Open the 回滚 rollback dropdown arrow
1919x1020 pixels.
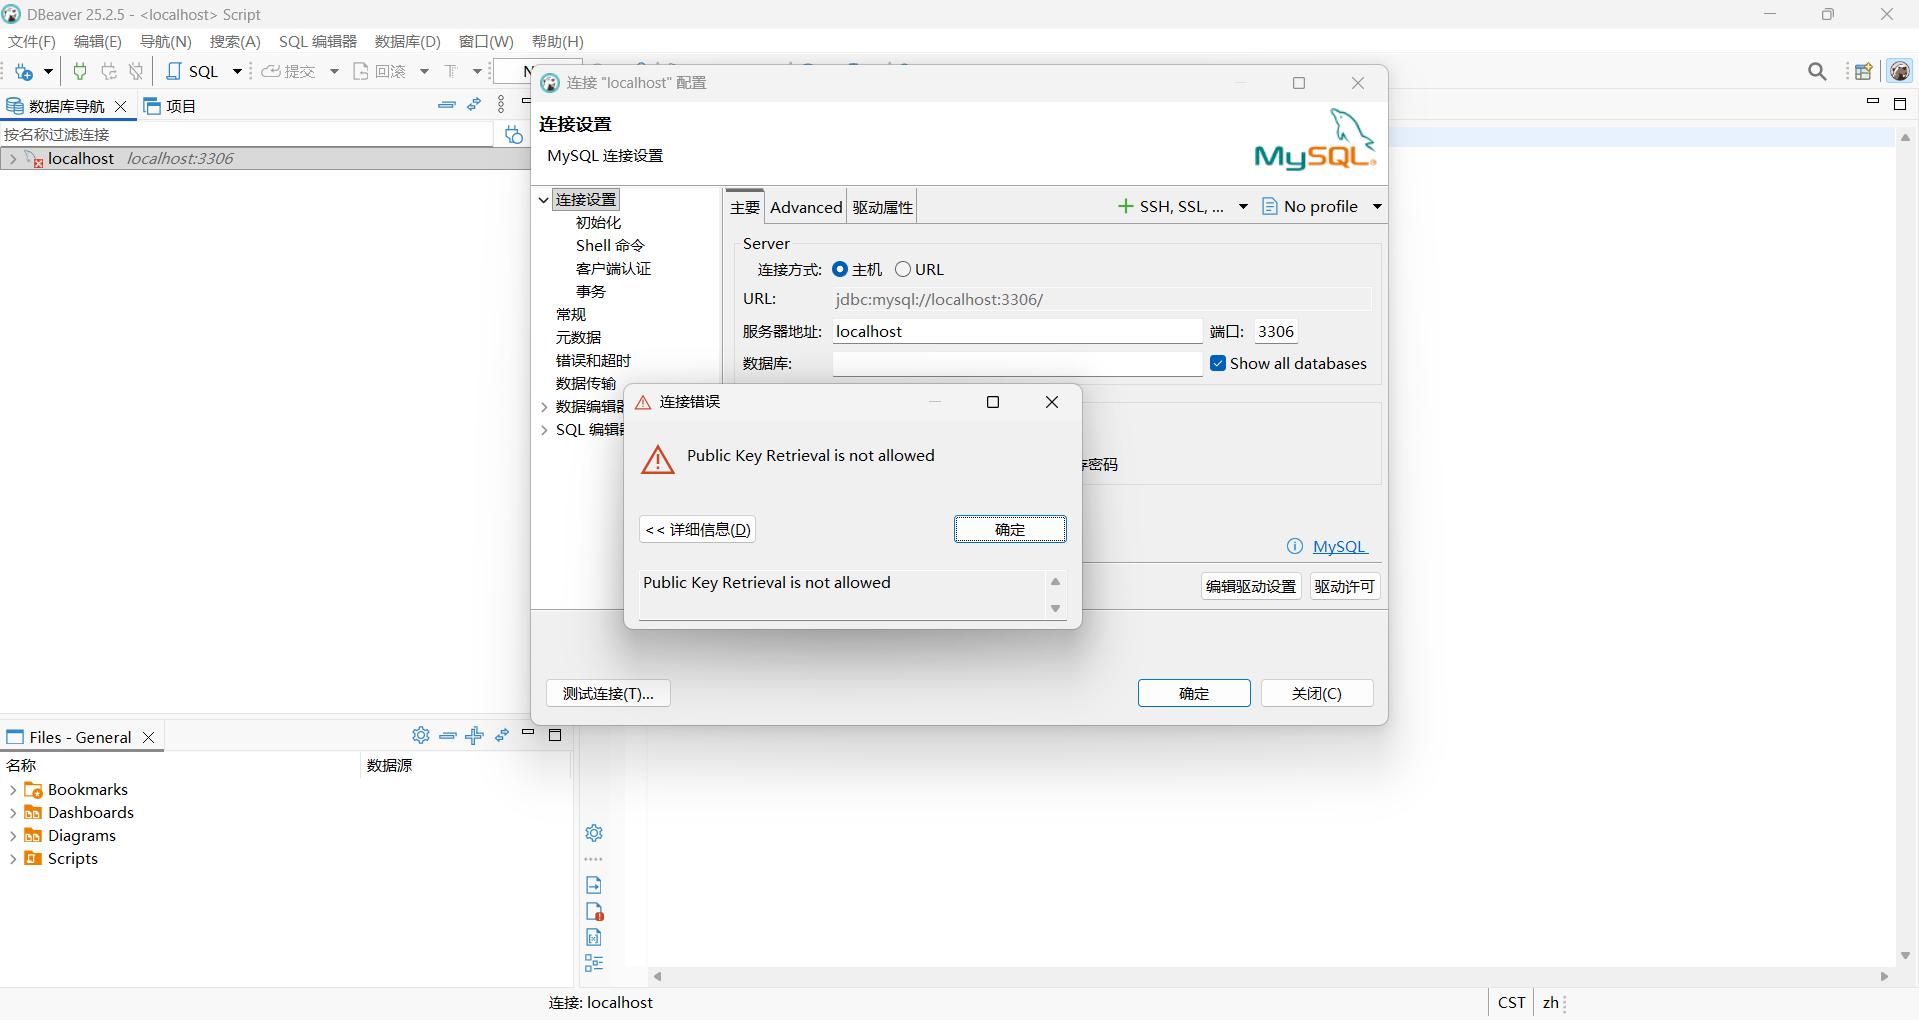tap(424, 71)
